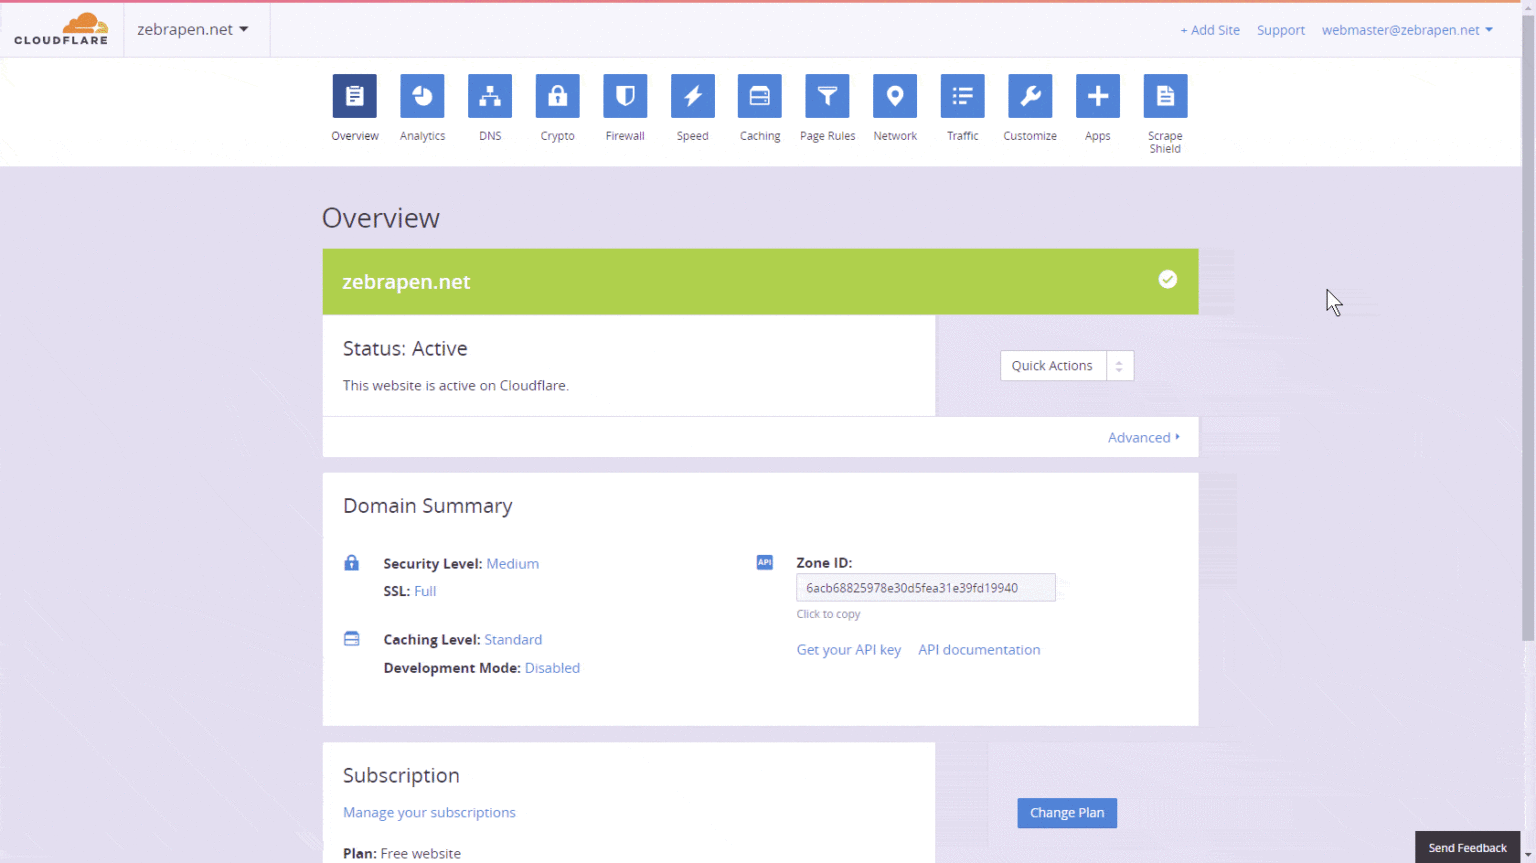
Task: Click the Scrape Shield icon
Action: tap(1165, 96)
